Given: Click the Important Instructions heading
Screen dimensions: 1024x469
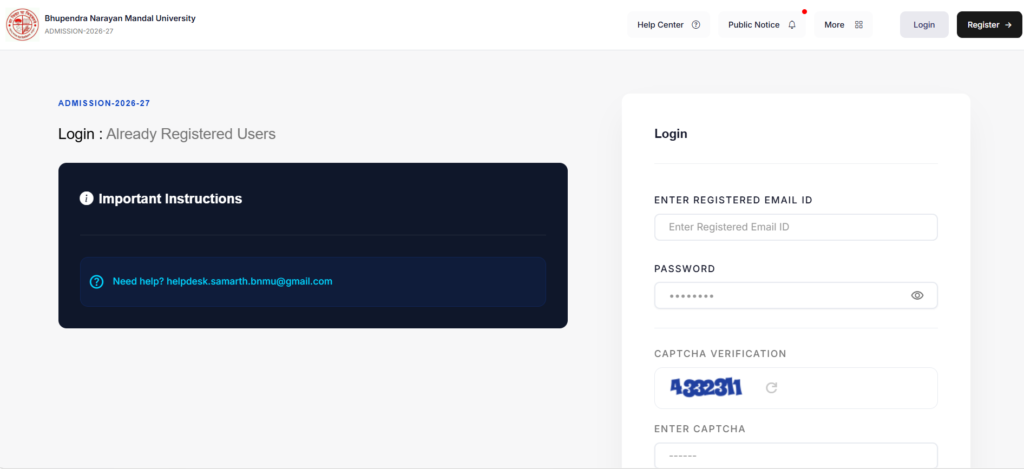Looking at the screenshot, I should pos(170,199).
